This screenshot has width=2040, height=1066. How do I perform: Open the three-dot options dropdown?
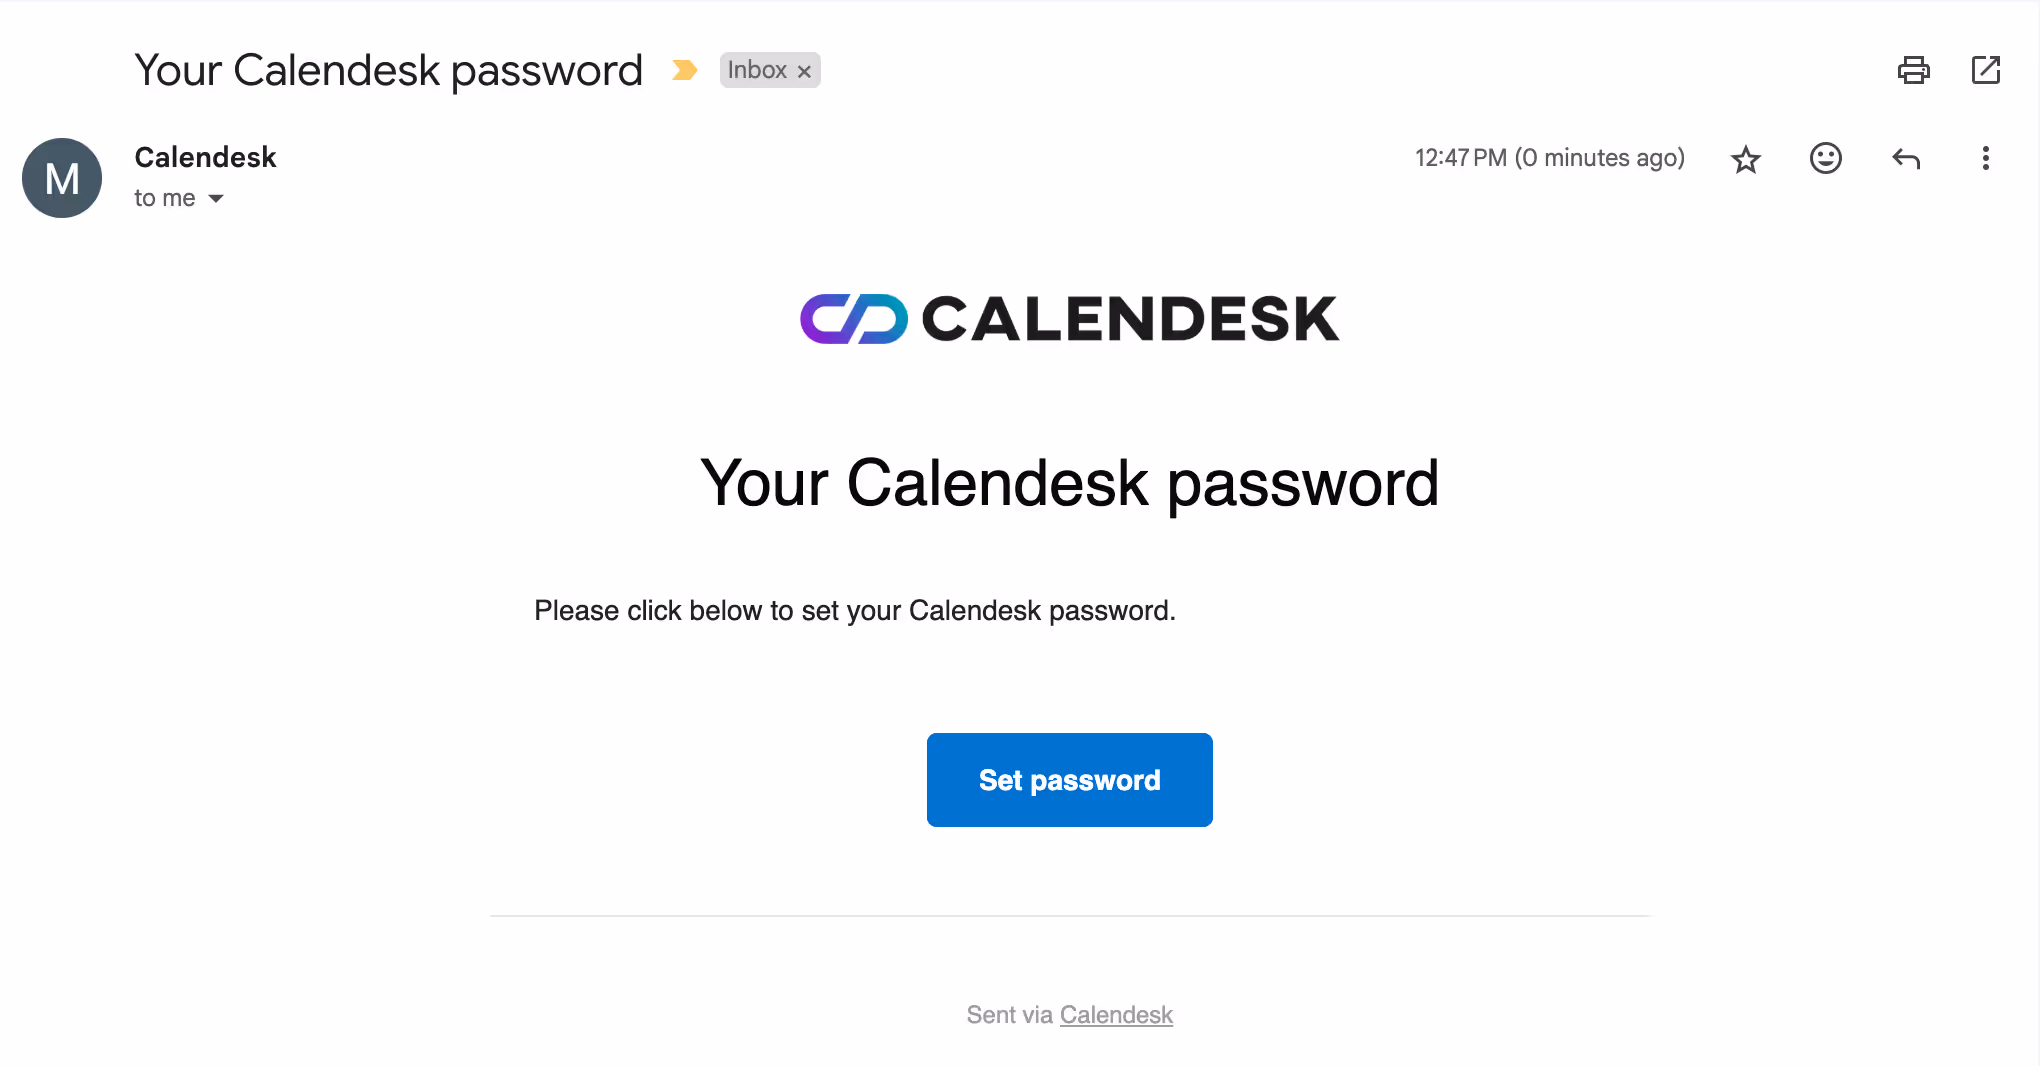1985,158
